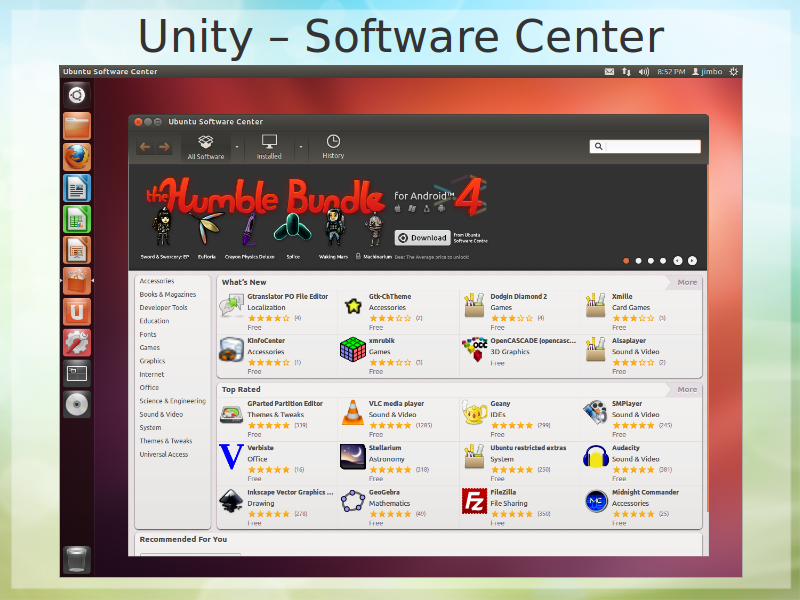This screenshot has width=800, height=600.
Task: Click the Audacity headphones icon
Action: (x=595, y=457)
